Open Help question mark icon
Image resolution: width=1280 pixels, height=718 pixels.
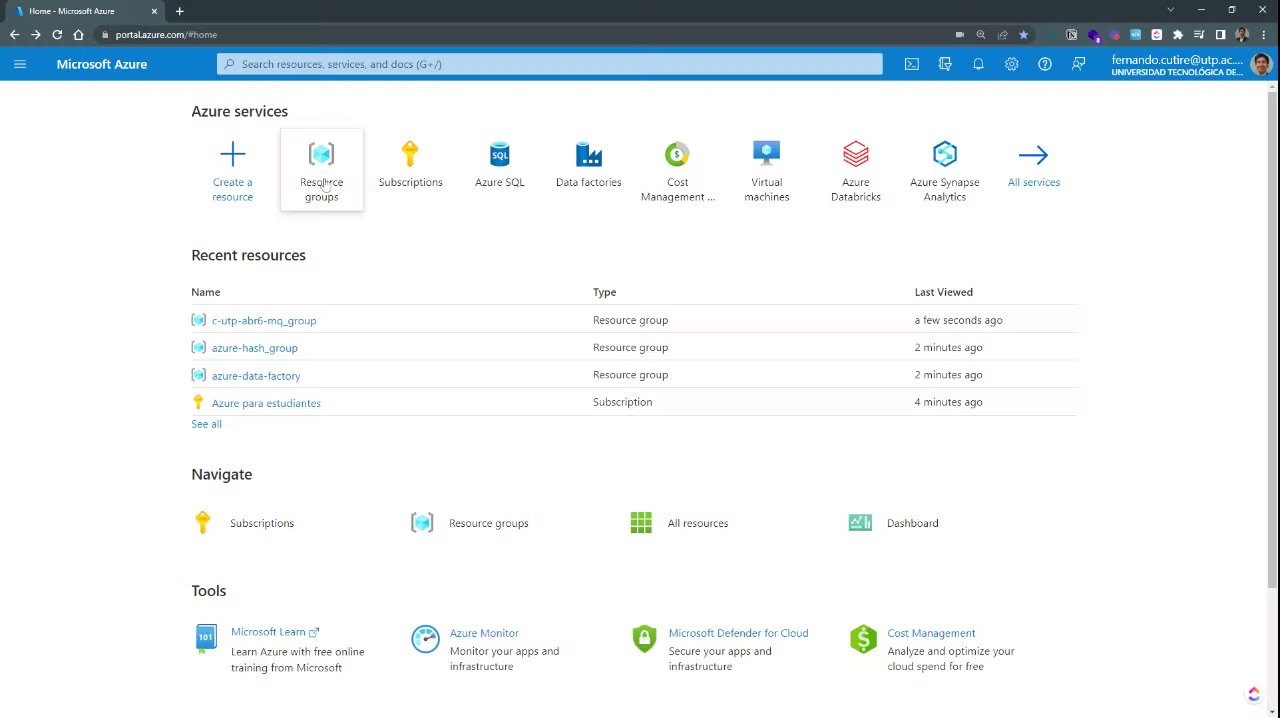1045,64
